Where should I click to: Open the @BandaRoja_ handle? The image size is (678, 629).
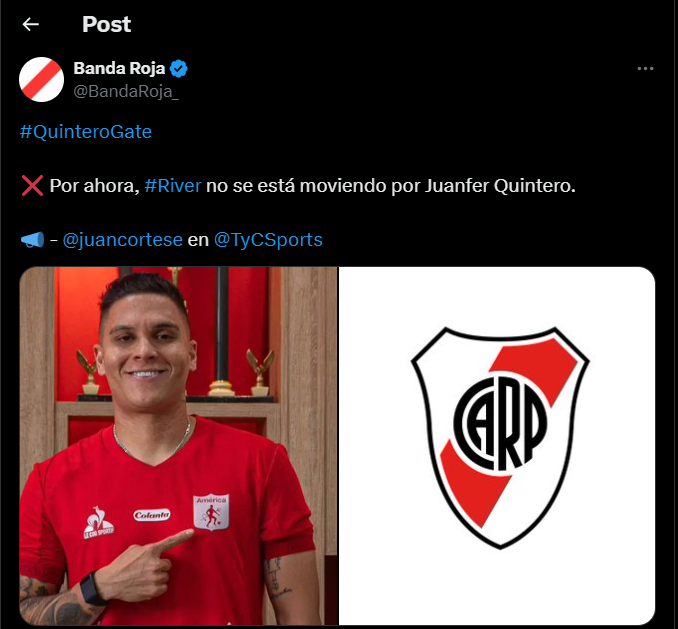click(126, 91)
